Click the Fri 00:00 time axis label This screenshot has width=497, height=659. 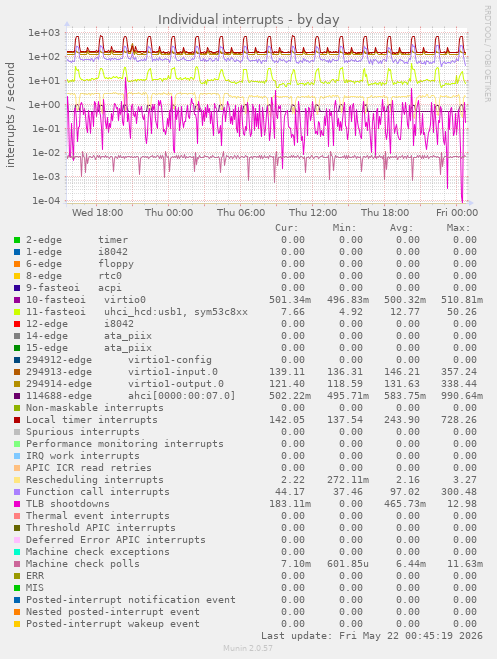click(457, 213)
